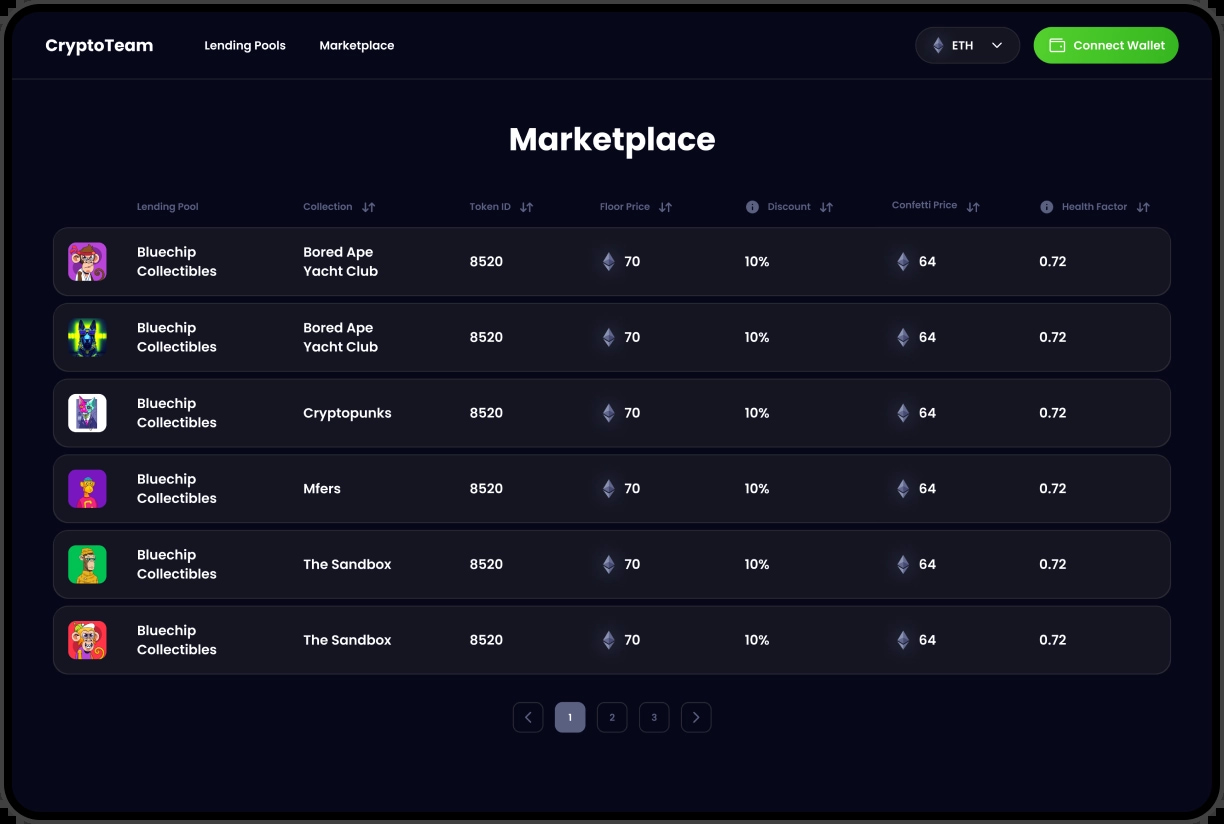Sort by Floor Price arrows icon

pyautogui.click(x=665, y=207)
